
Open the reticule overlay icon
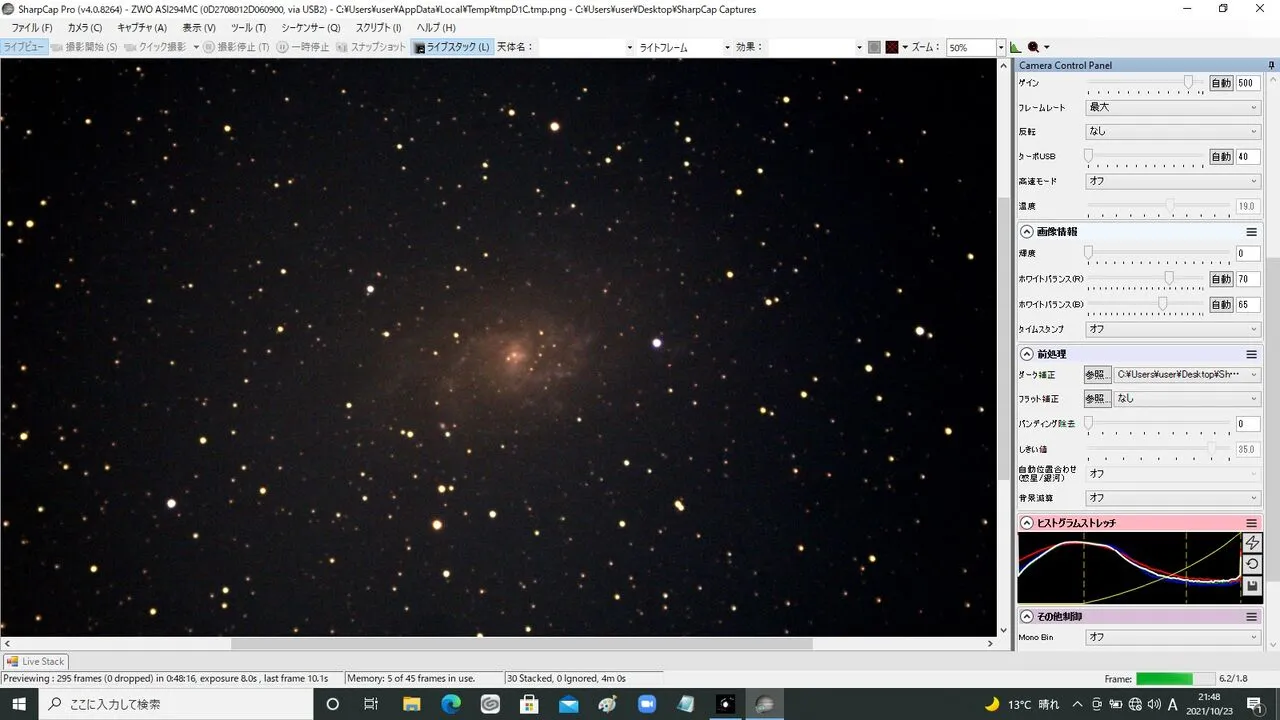click(892, 47)
